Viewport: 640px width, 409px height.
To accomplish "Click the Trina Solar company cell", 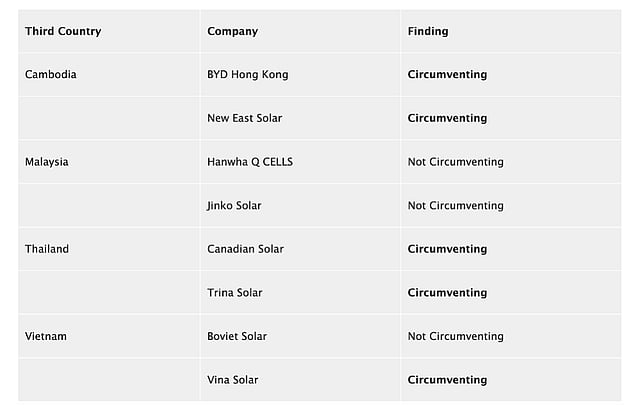I will click(x=235, y=293).
